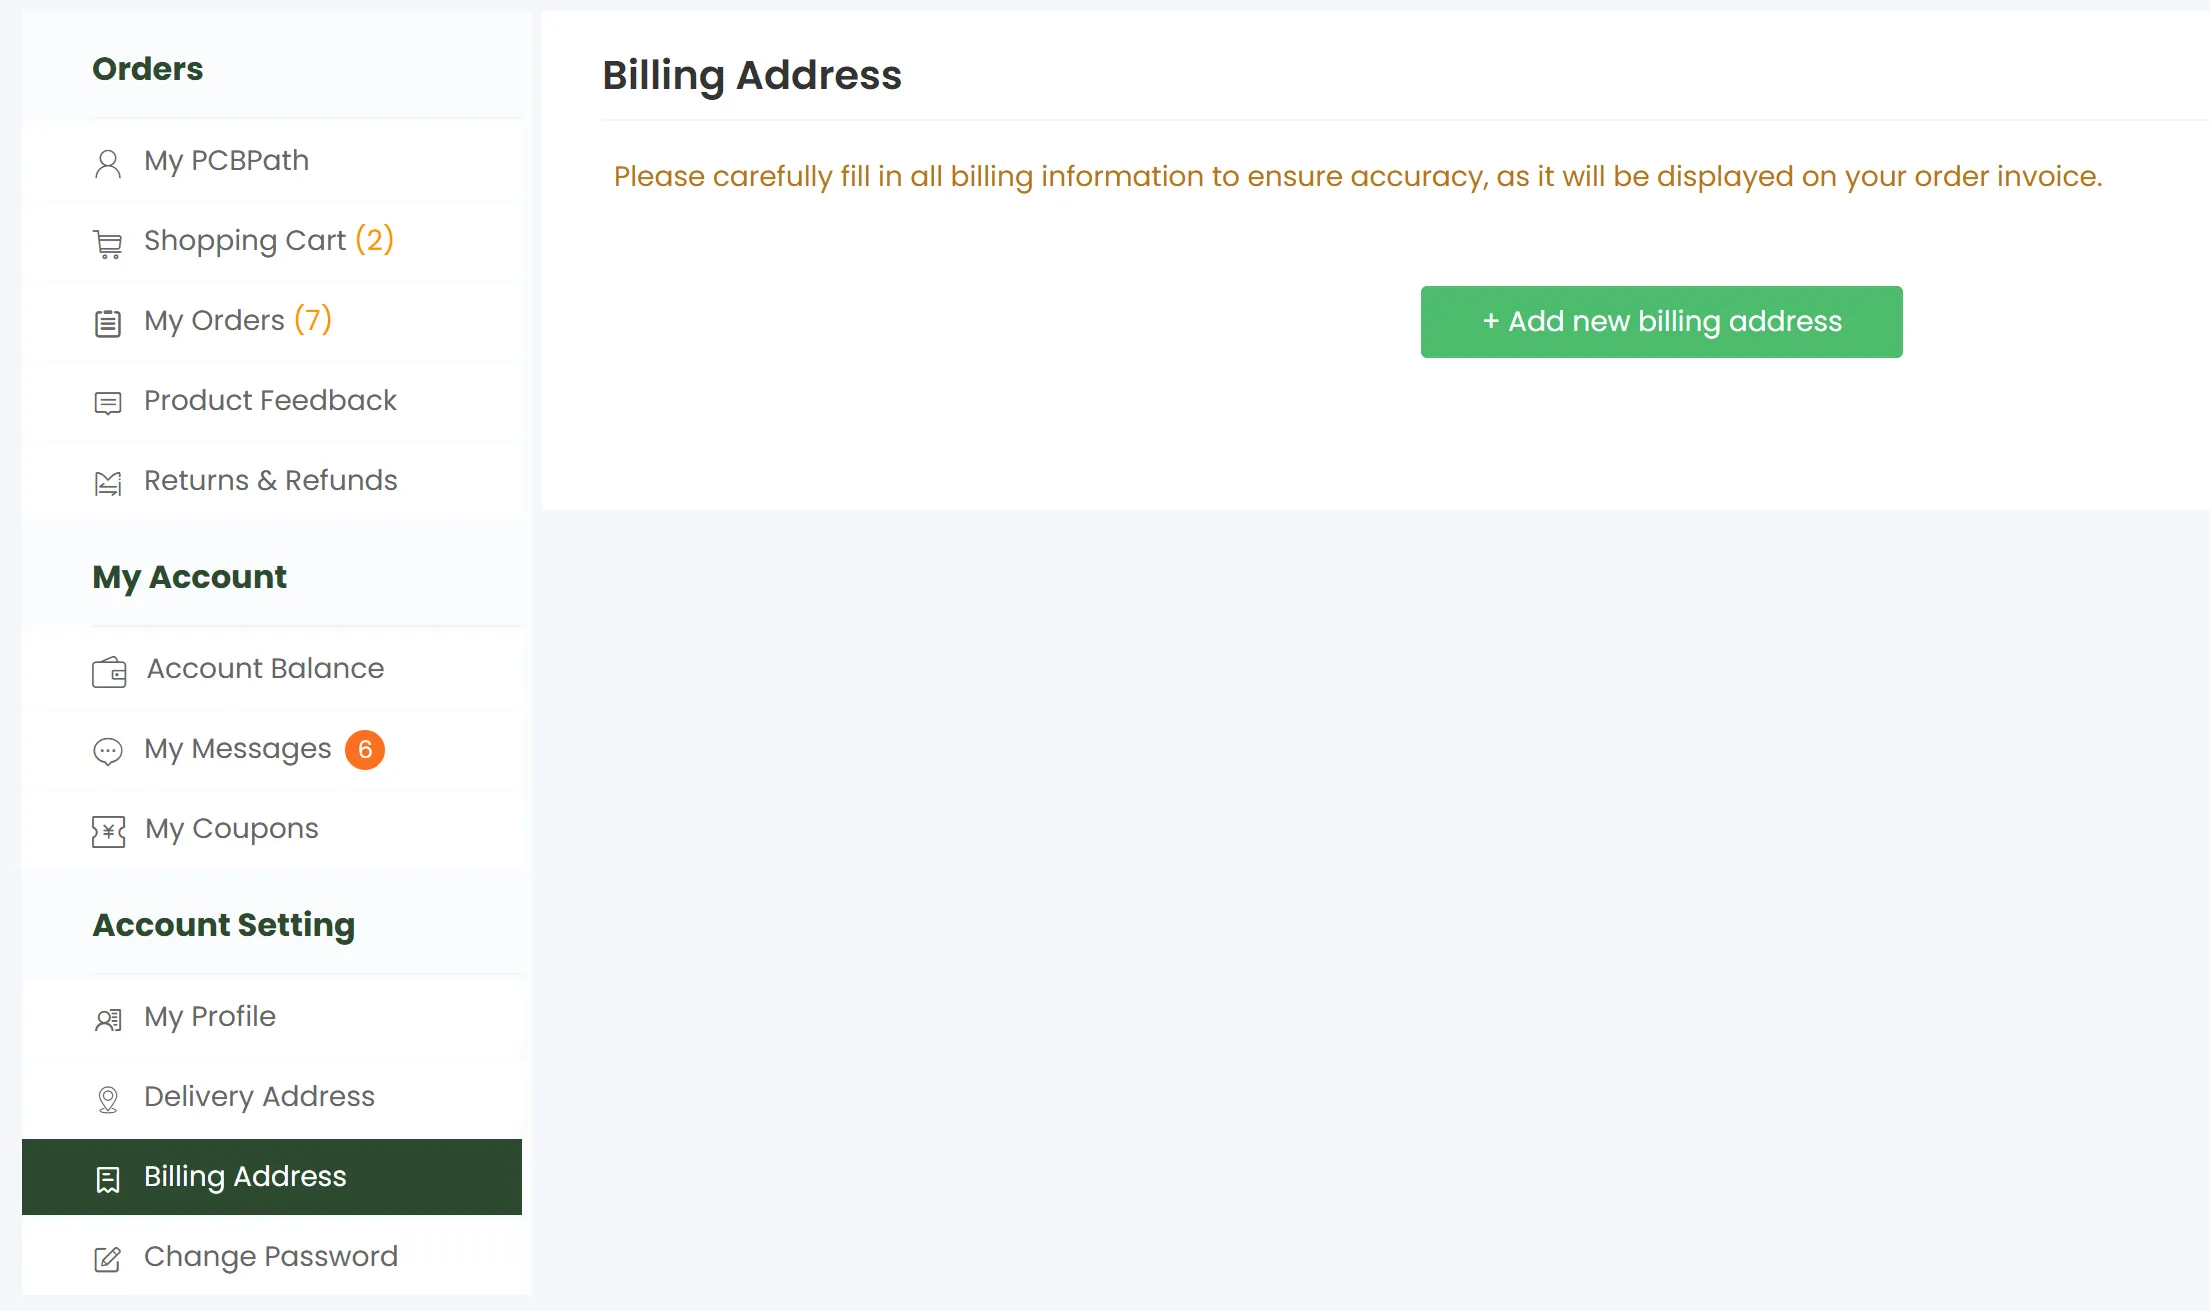
Task: Select the highlighted Billing Address menu item
Action: (x=272, y=1177)
